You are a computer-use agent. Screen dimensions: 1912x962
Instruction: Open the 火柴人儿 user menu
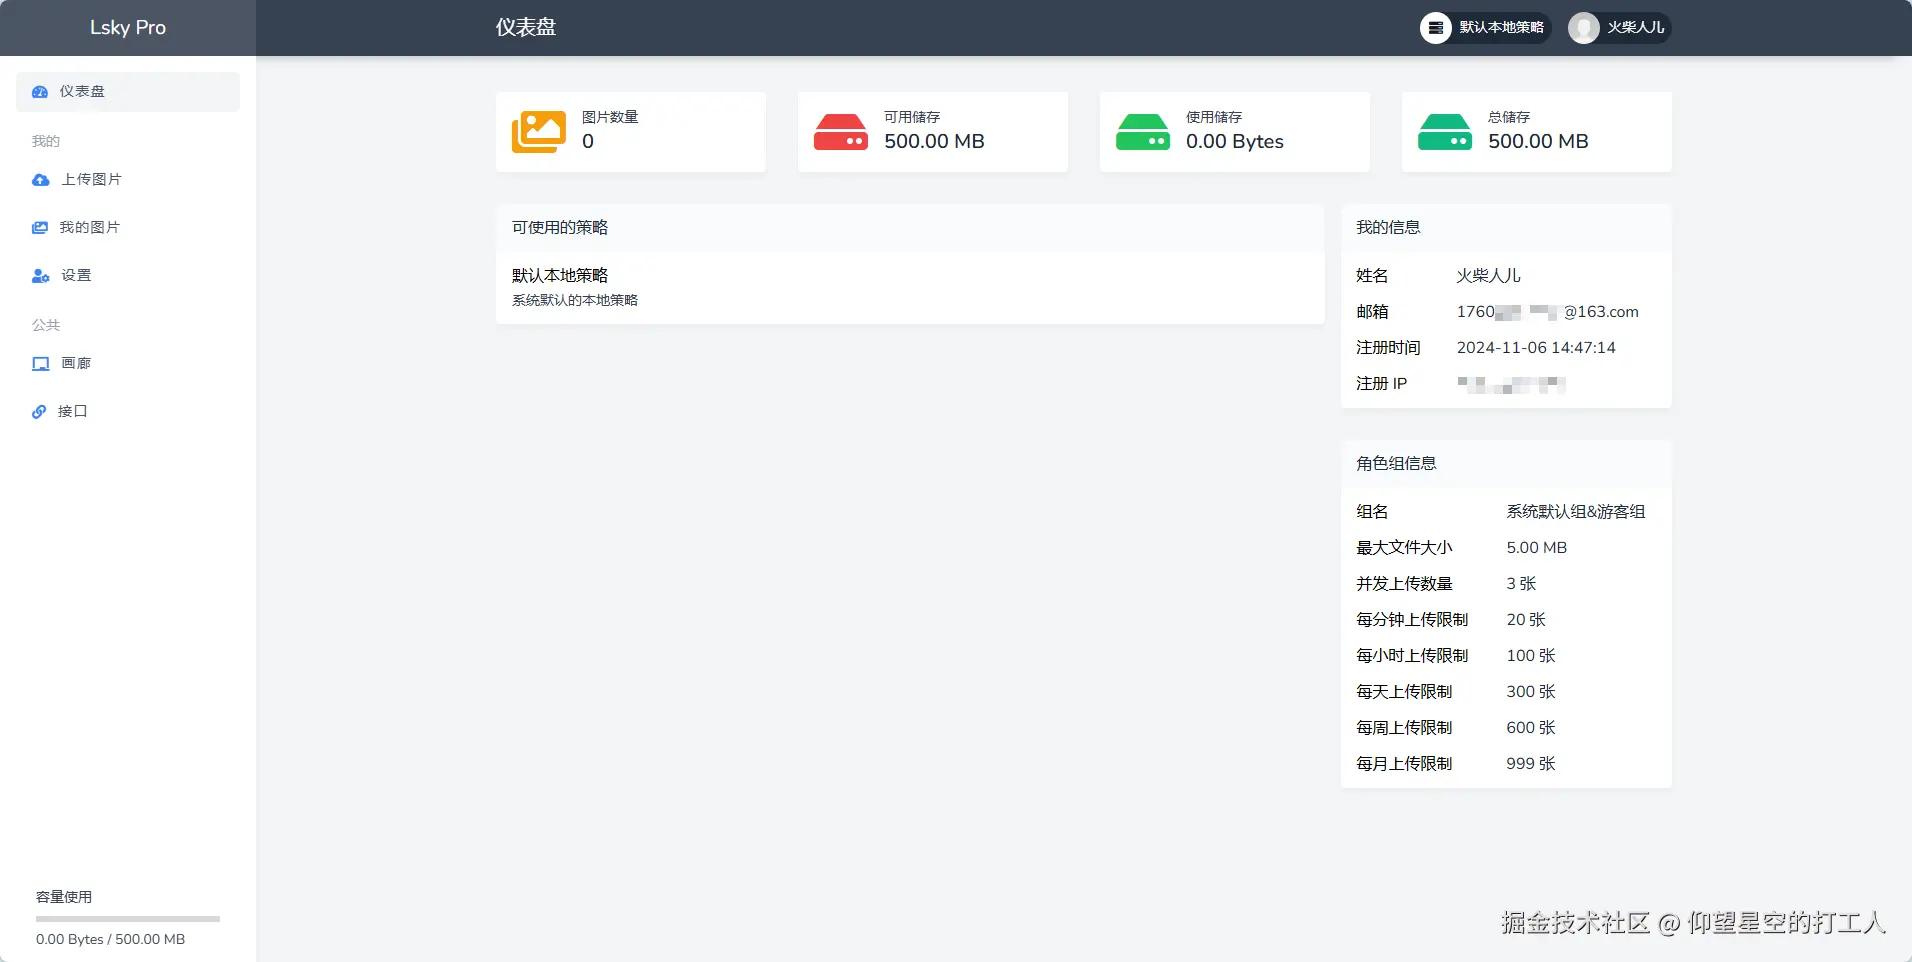click(x=1619, y=28)
